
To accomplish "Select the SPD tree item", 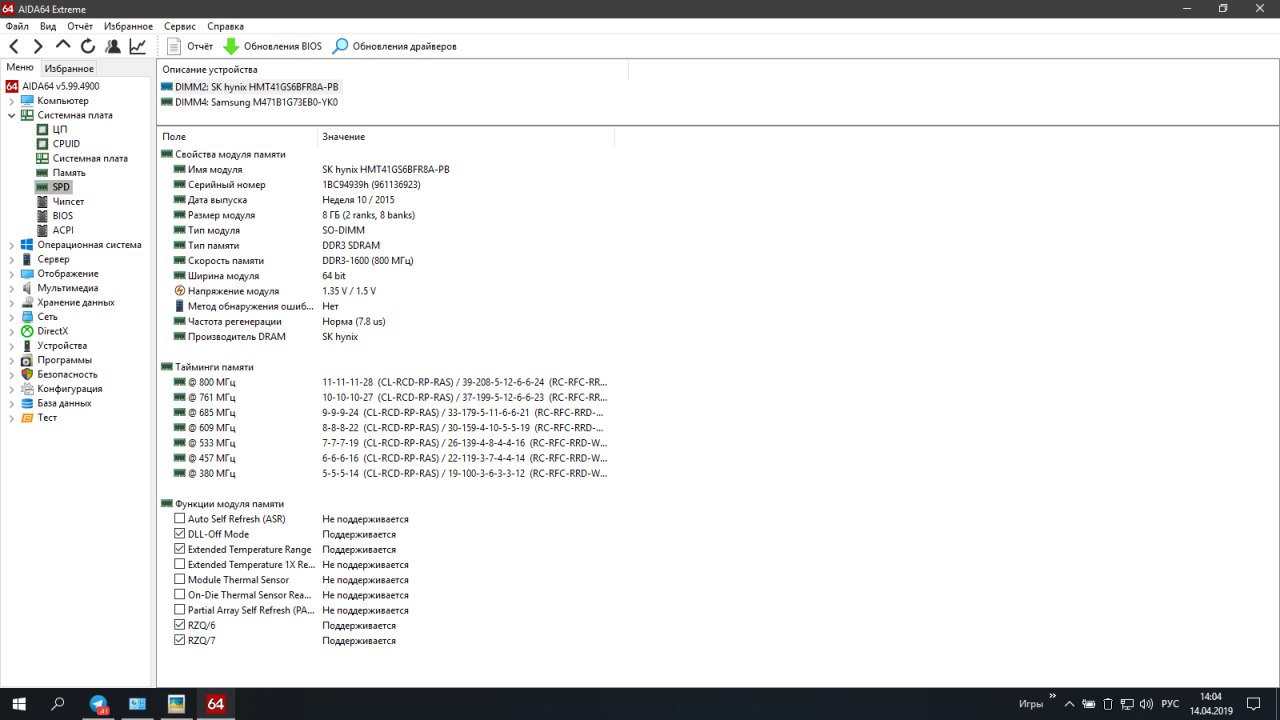I will click(62, 187).
